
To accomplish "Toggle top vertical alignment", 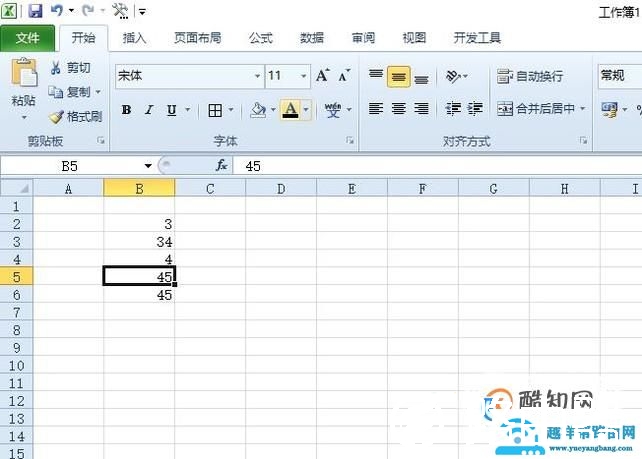I will (376, 76).
